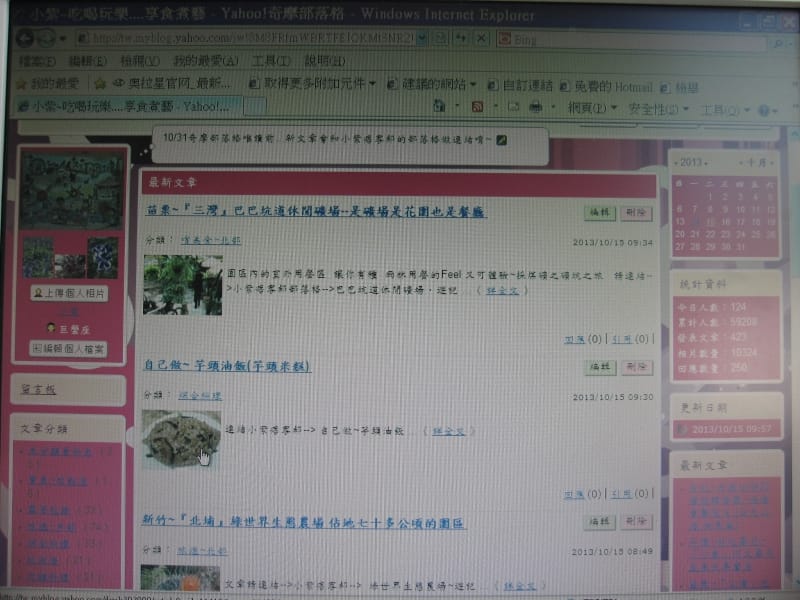Open the 編輯(E) menu in menu bar
The image size is (800, 600).
88,62
